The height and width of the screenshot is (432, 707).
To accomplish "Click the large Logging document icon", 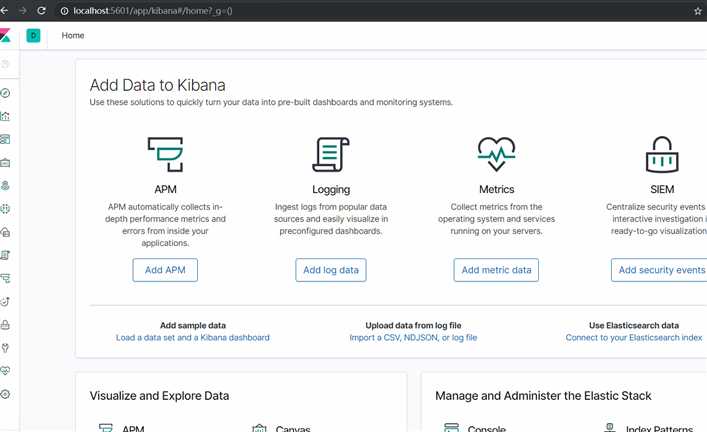I will pos(331,155).
